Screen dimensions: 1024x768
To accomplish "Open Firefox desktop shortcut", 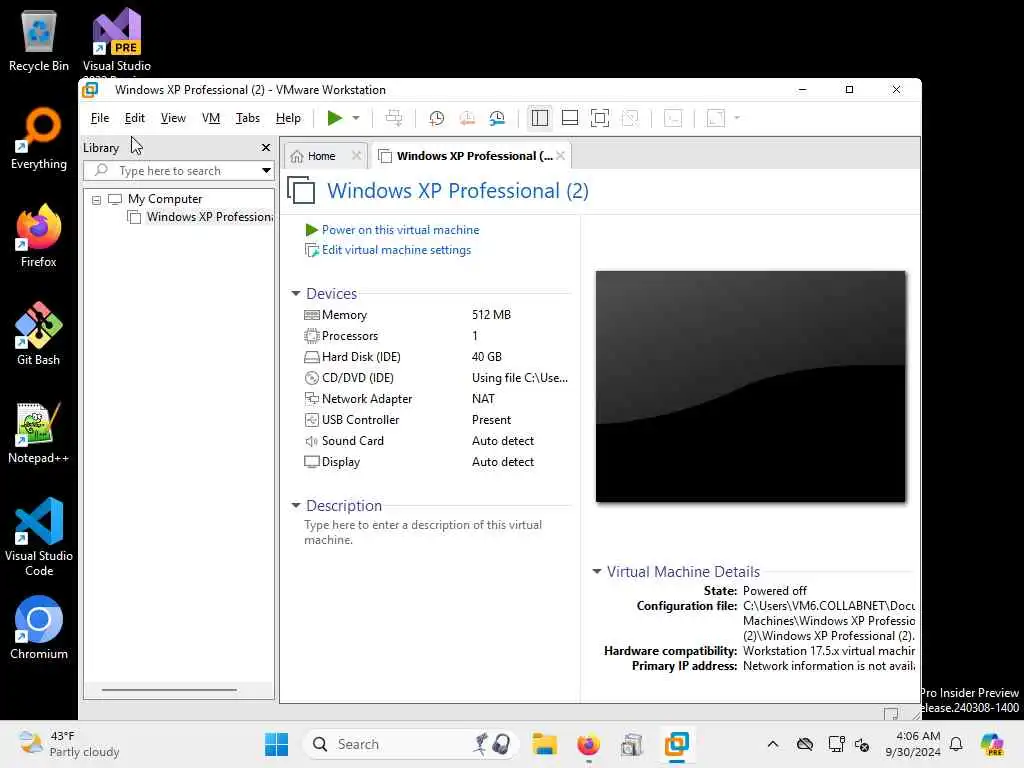I will pyautogui.click(x=39, y=236).
